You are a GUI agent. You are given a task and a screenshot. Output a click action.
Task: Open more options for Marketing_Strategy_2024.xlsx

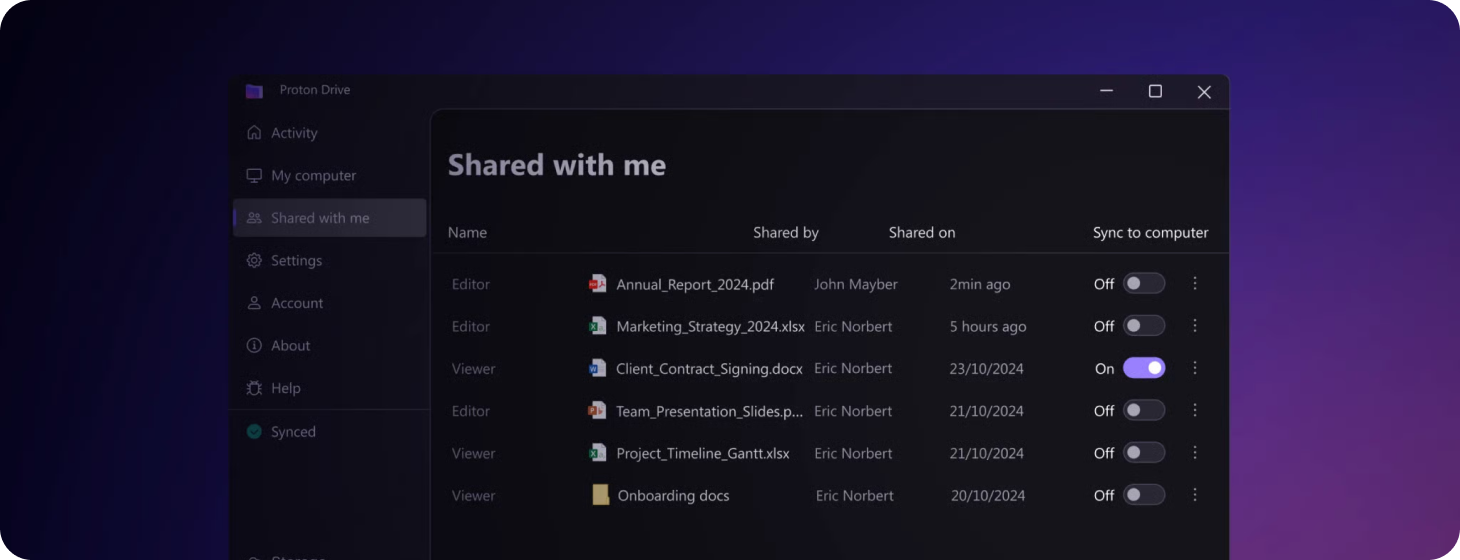(x=1194, y=326)
